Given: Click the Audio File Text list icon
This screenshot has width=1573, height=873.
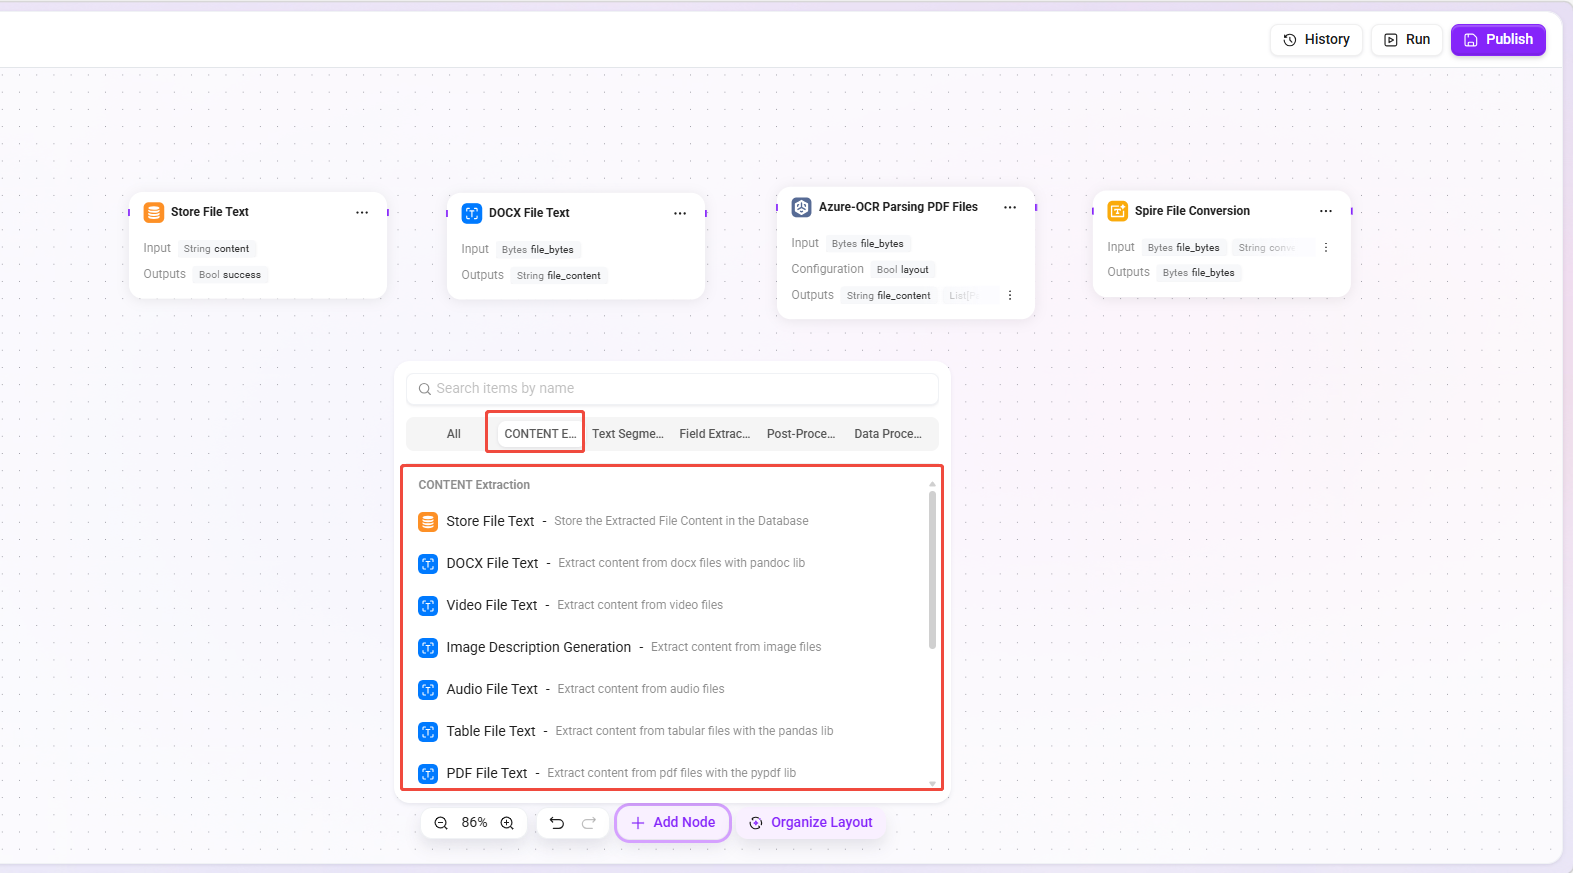Looking at the screenshot, I should 428,690.
